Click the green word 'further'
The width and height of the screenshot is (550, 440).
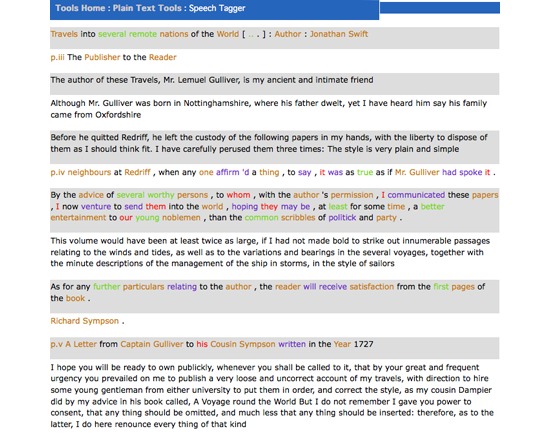107,287
